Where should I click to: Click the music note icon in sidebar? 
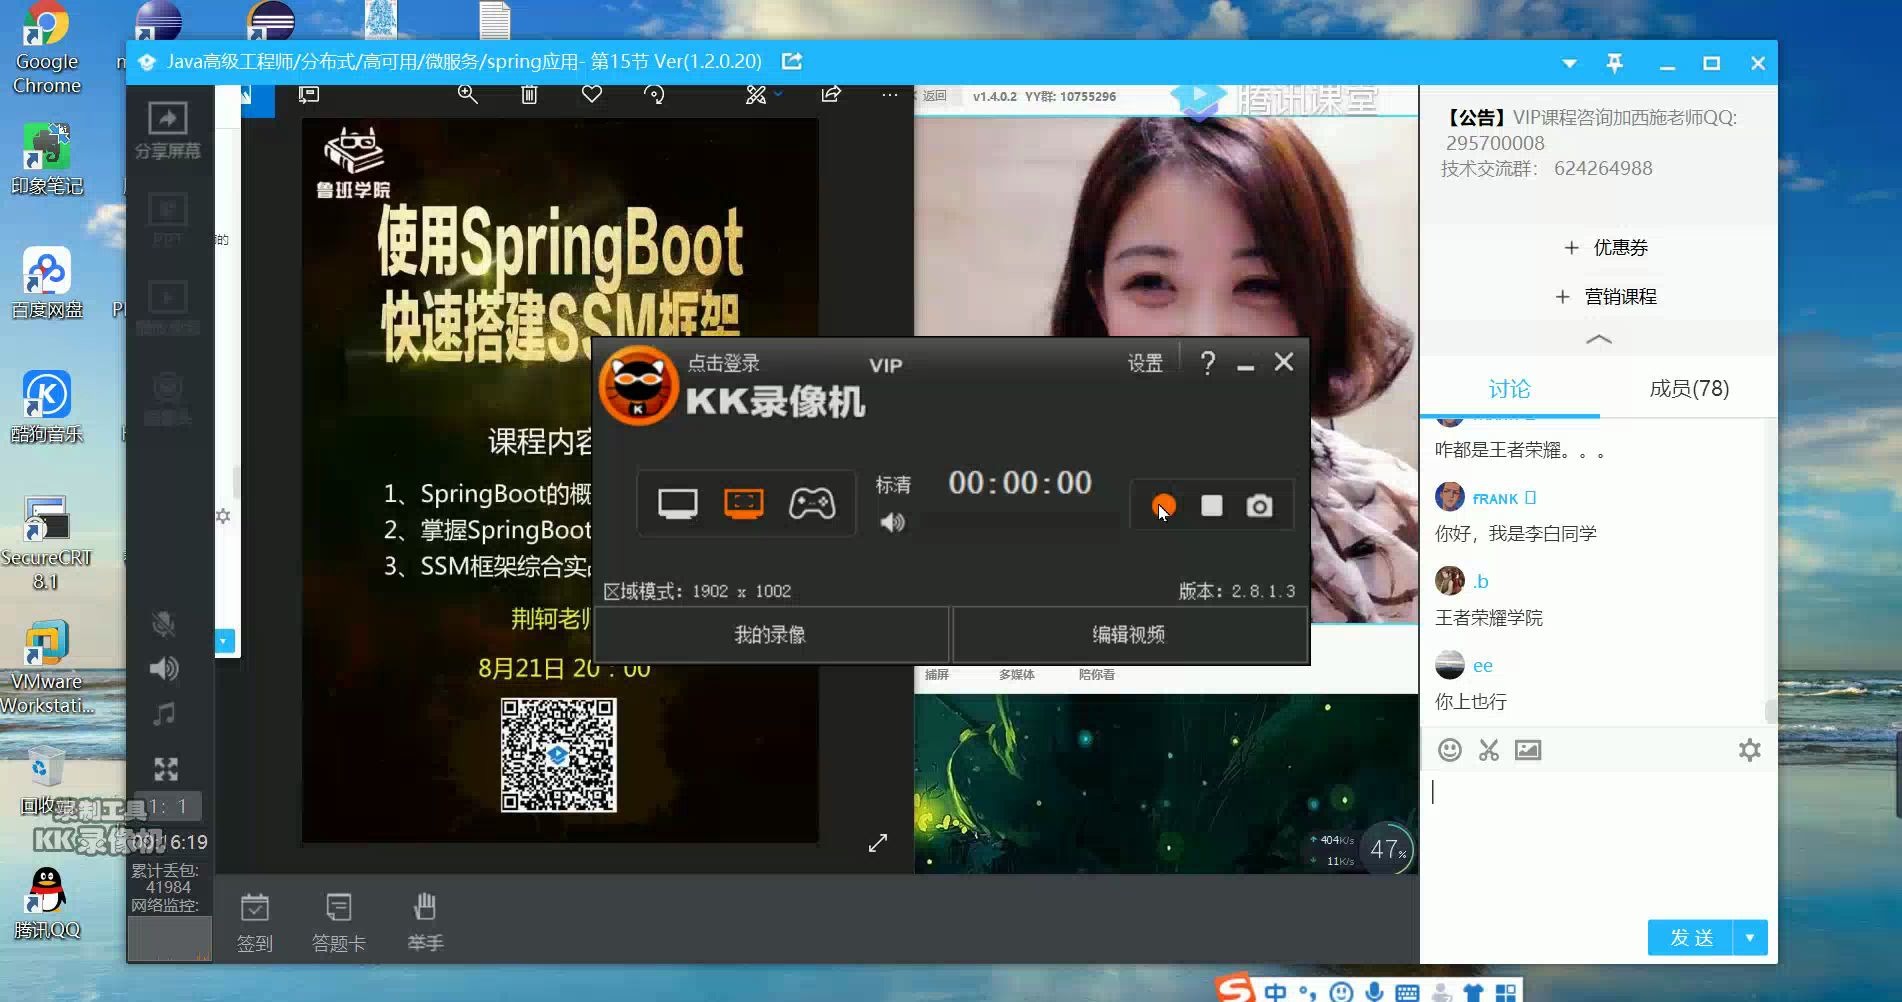[164, 714]
